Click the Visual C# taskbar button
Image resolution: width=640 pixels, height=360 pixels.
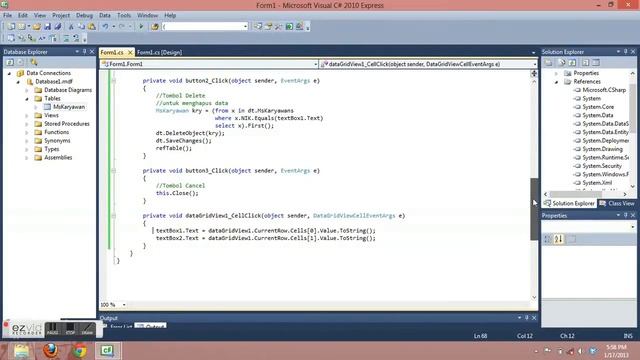pos(107,351)
